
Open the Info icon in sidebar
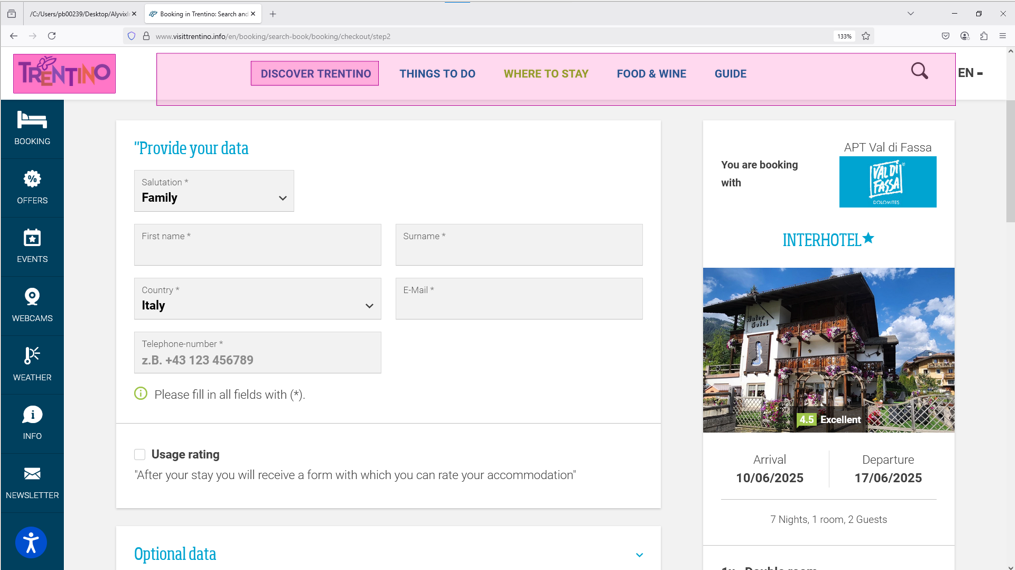tap(32, 416)
